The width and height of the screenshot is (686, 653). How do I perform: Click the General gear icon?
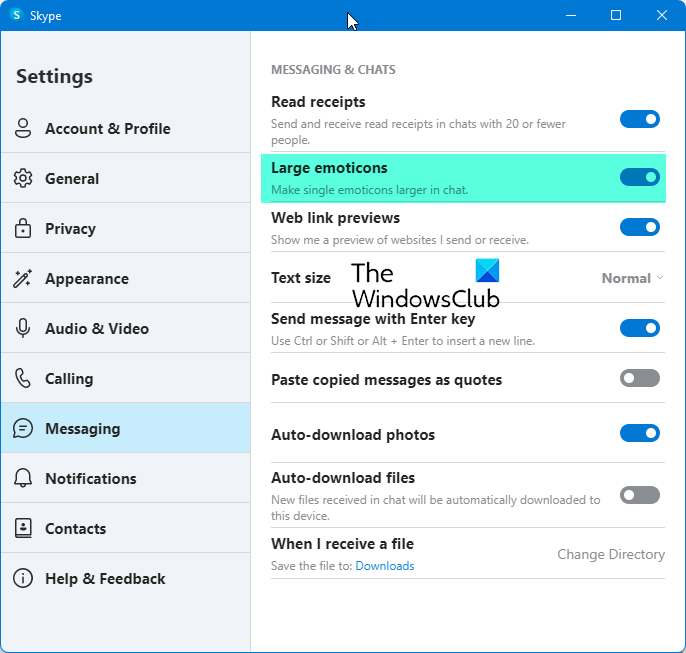(23, 178)
